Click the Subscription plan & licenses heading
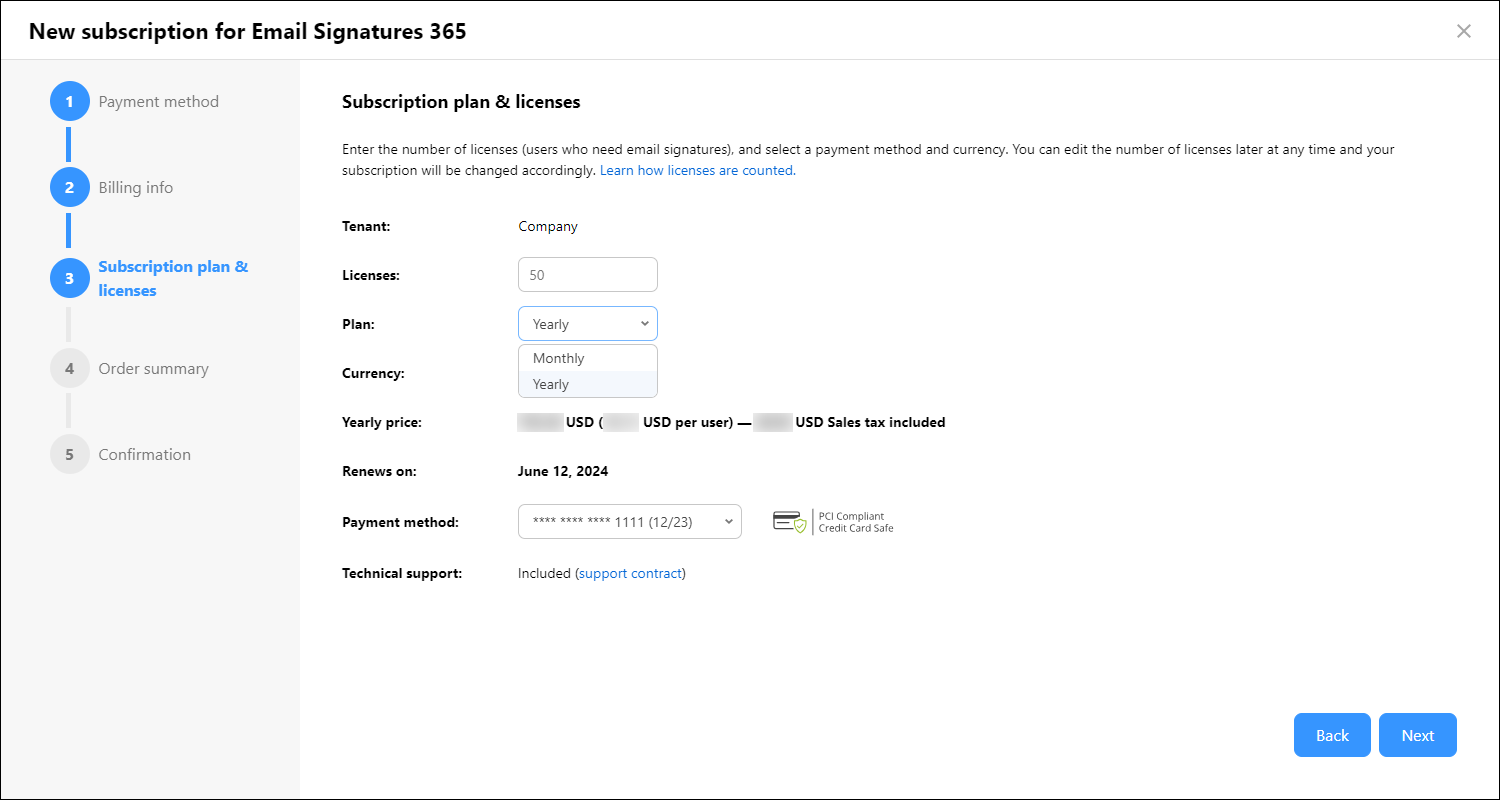The height and width of the screenshot is (800, 1500). coord(461,102)
